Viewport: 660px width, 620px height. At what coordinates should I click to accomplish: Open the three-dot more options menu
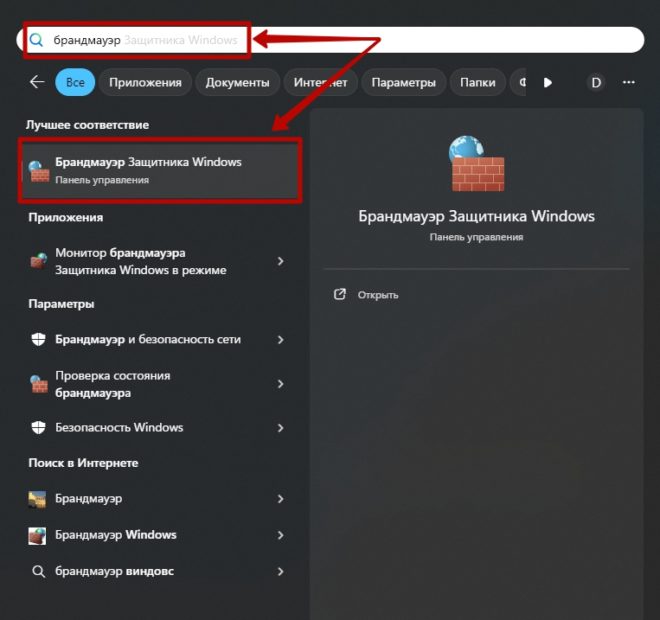point(628,82)
